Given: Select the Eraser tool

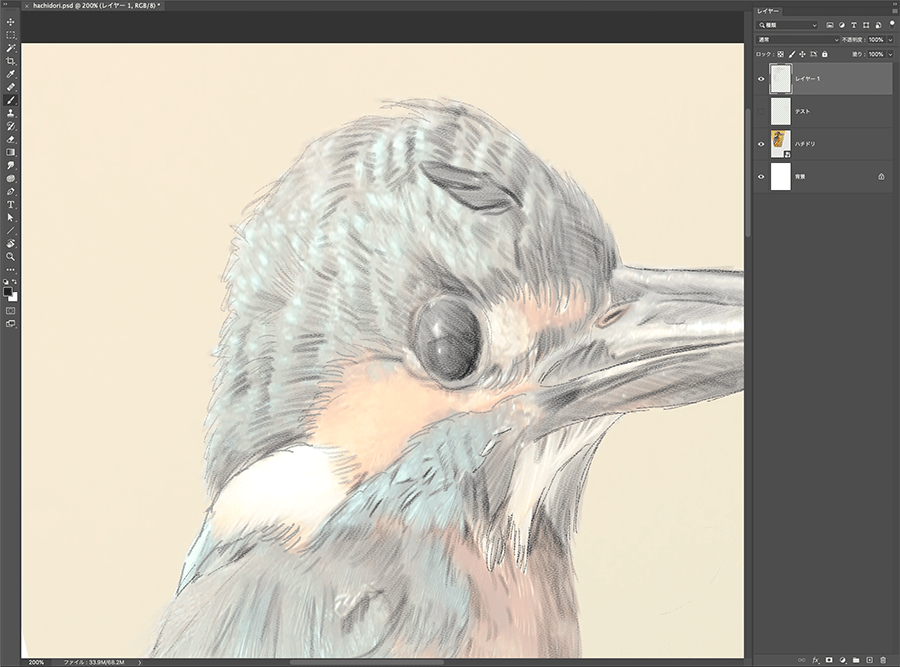Looking at the screenshot, I should [11, 139].
